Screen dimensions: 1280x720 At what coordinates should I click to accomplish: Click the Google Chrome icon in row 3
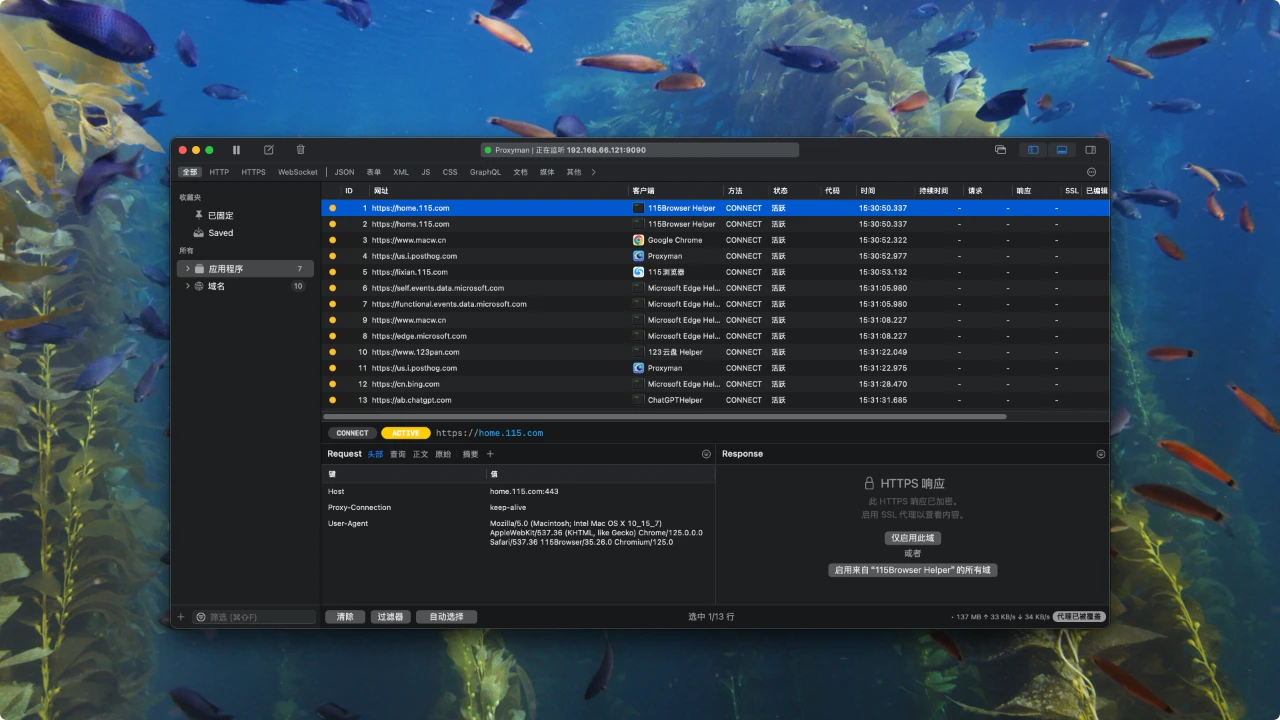point(638,240)
